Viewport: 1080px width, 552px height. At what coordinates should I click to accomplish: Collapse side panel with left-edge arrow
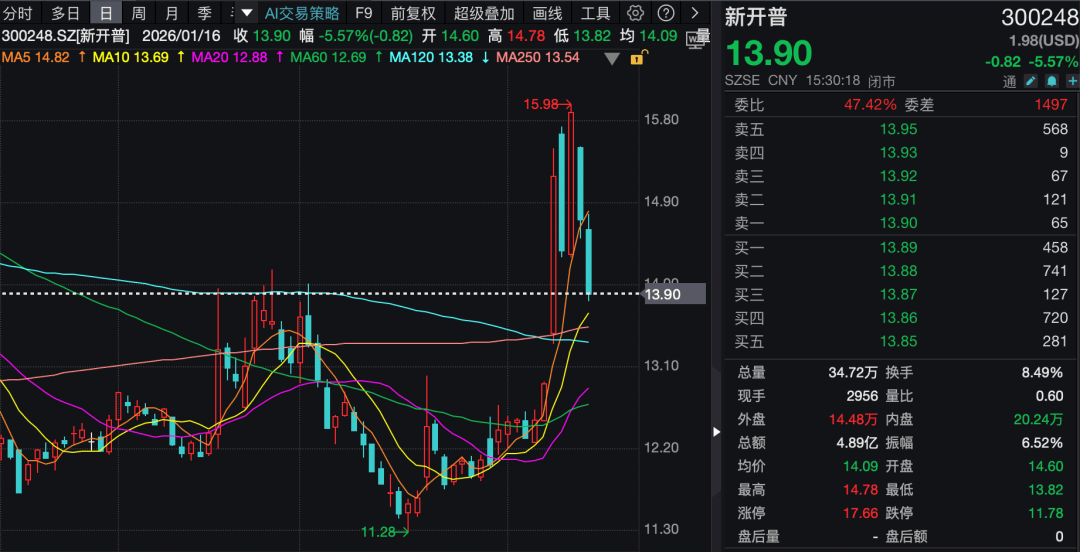point(716,431)
